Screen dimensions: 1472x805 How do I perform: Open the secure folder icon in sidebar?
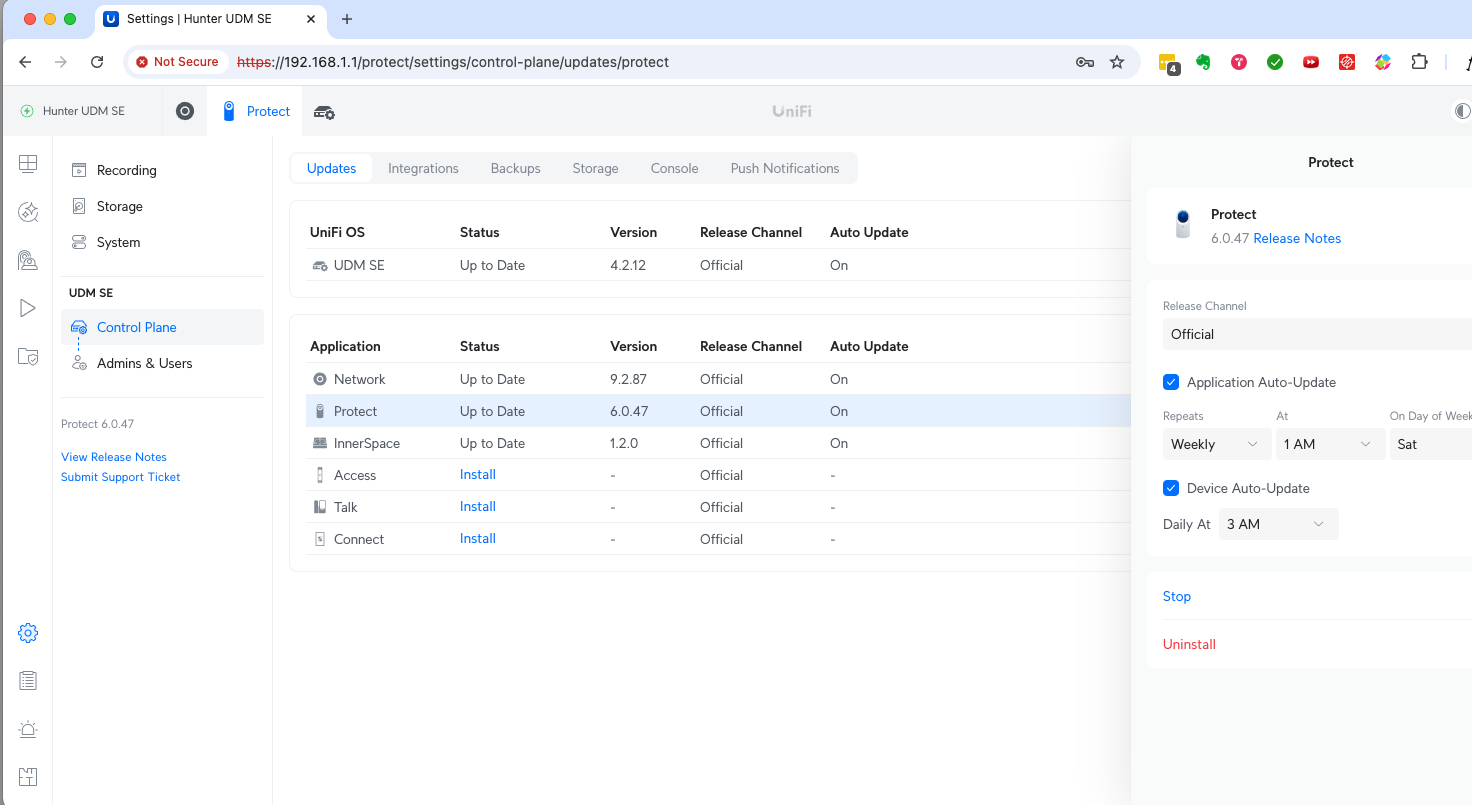28,356
